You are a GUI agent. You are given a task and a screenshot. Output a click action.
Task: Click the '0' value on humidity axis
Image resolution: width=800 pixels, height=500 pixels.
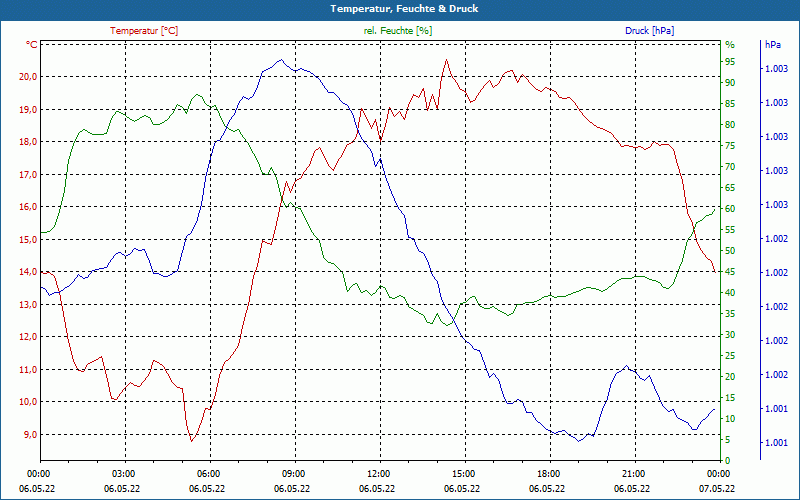pos(728,461)
